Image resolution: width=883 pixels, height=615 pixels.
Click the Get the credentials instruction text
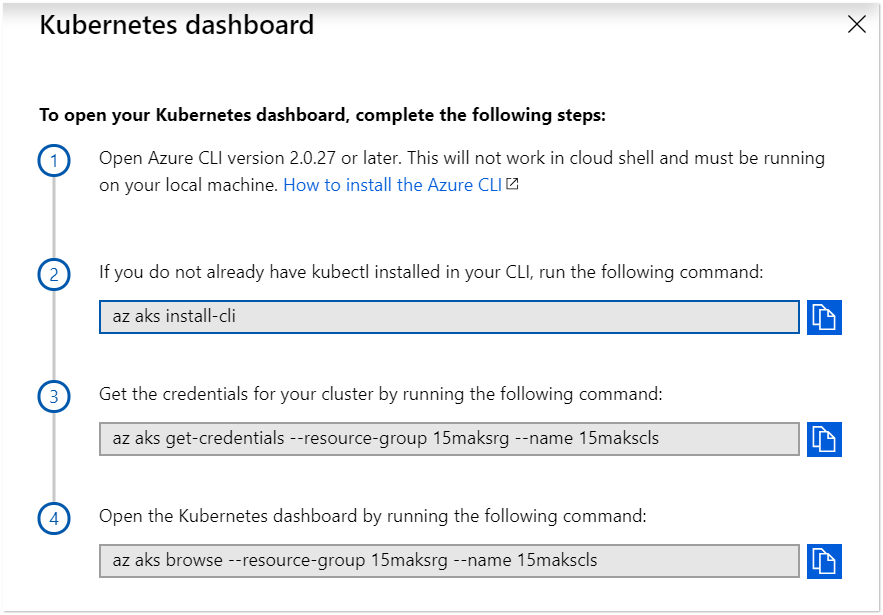coord(380,394)
